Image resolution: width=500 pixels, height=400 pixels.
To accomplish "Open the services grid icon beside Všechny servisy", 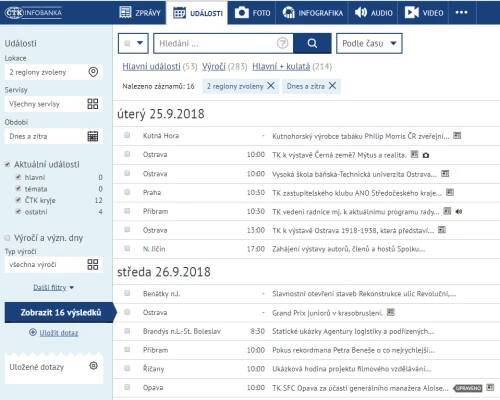I will 93,104.
